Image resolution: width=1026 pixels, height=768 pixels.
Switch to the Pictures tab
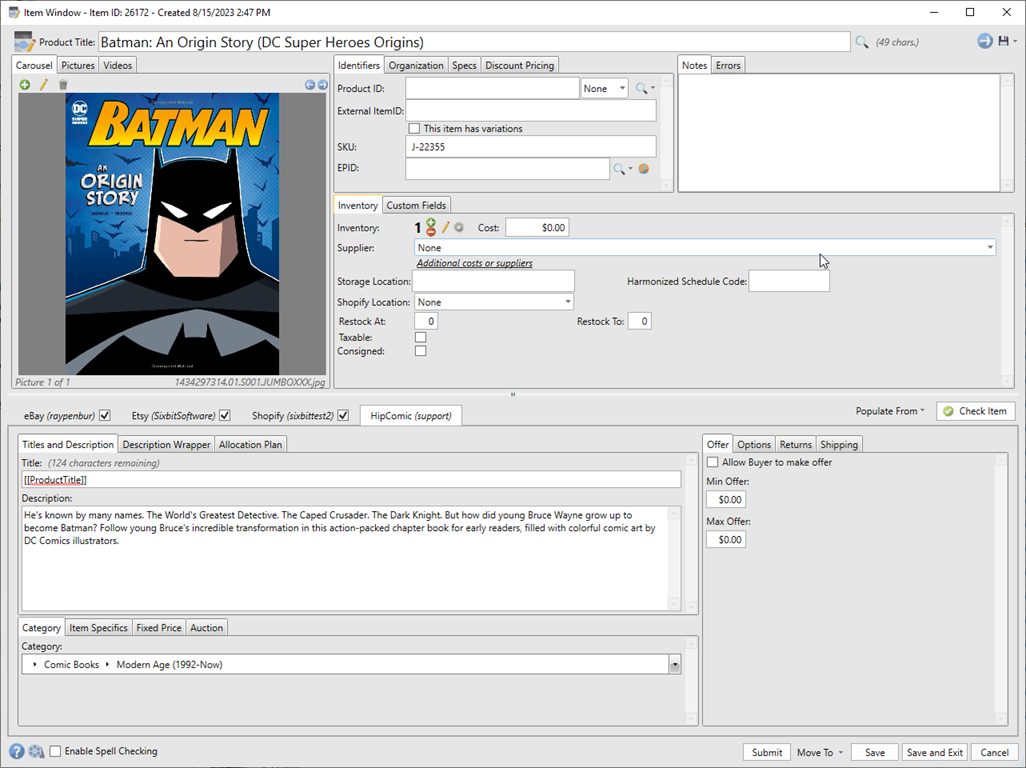pos(78,65)
